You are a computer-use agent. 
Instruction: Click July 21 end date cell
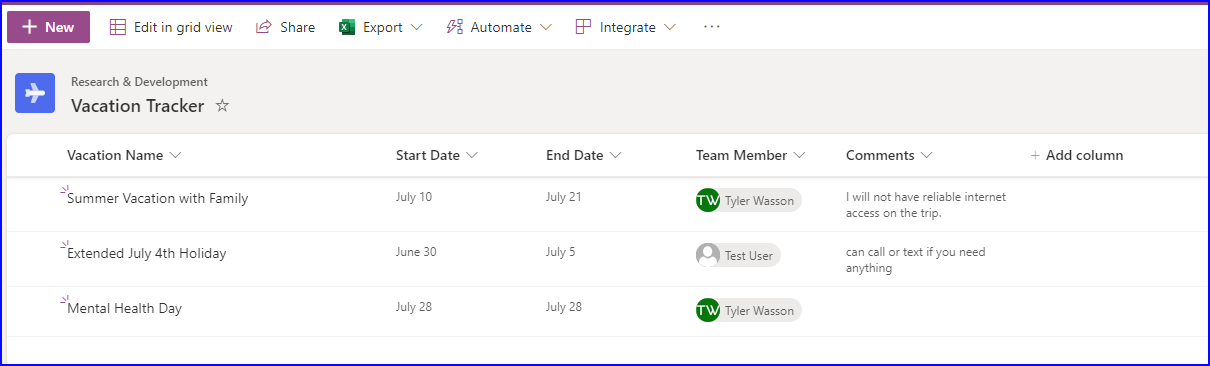(563, 197)
